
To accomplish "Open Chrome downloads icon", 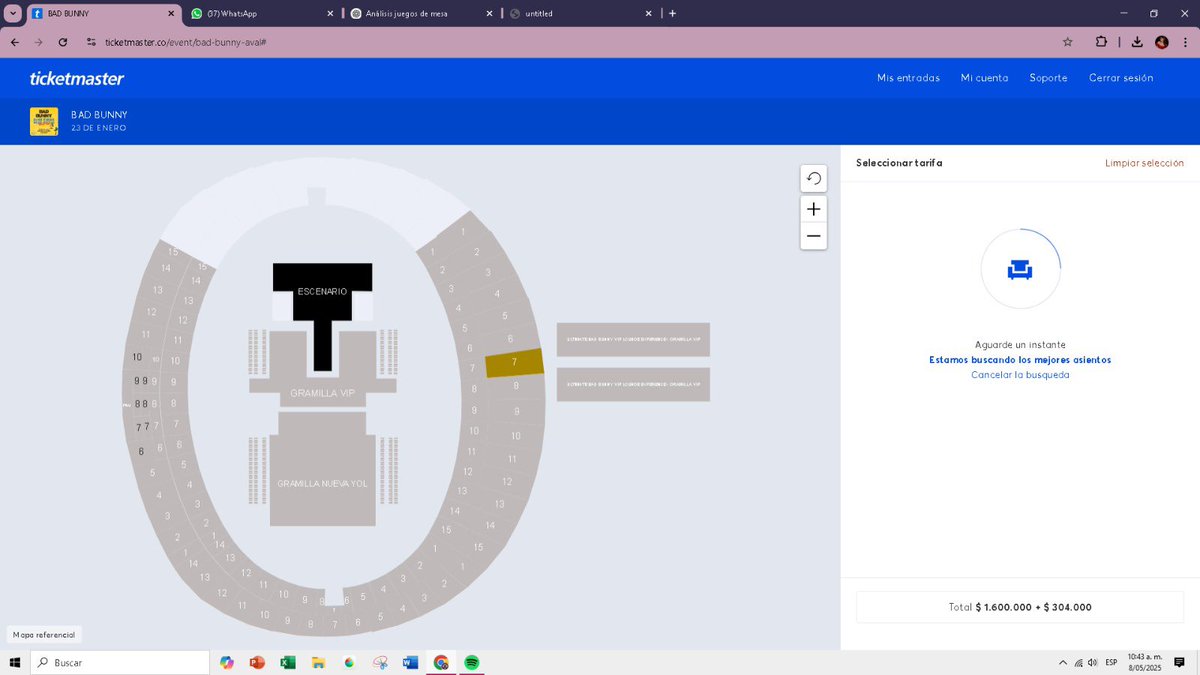I will pyautogui.click(x=1138, y=42).
